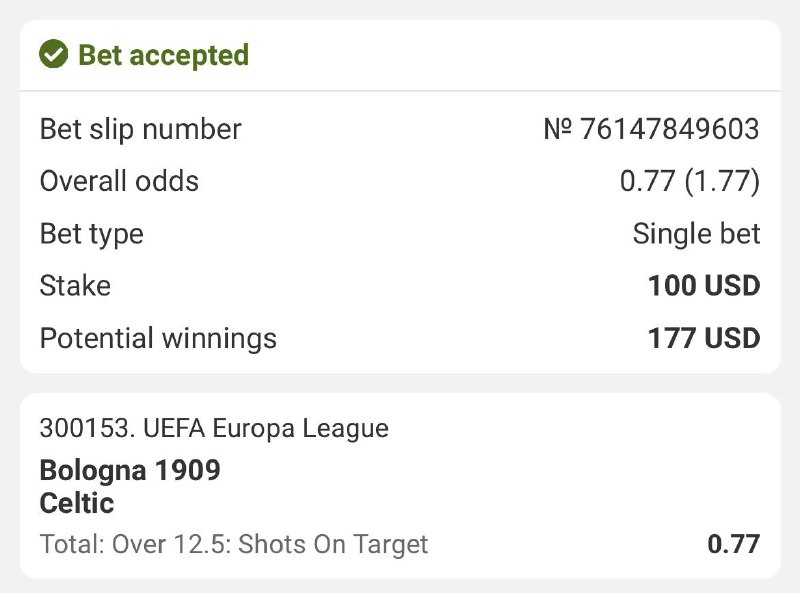Click the green checkmark icon
This screenshot has width=800, height=593.
pos(53,54)
